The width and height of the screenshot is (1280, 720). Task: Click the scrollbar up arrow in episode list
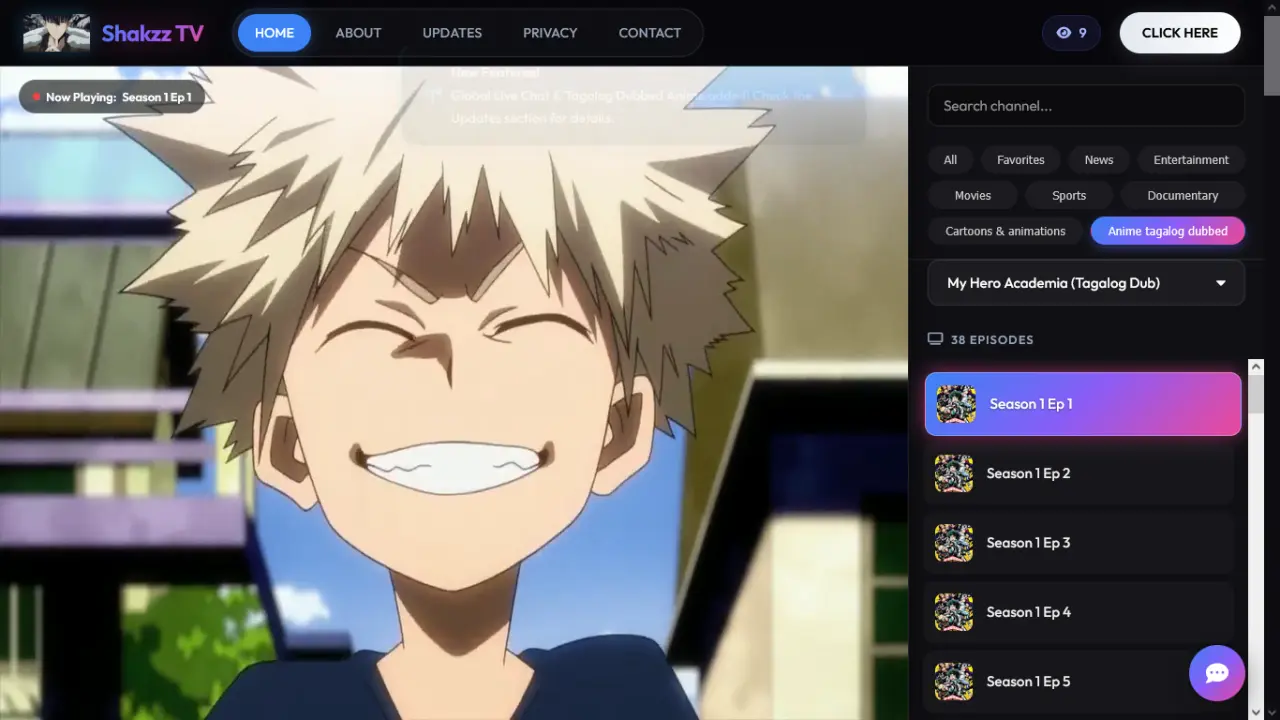pos(1256,367)
